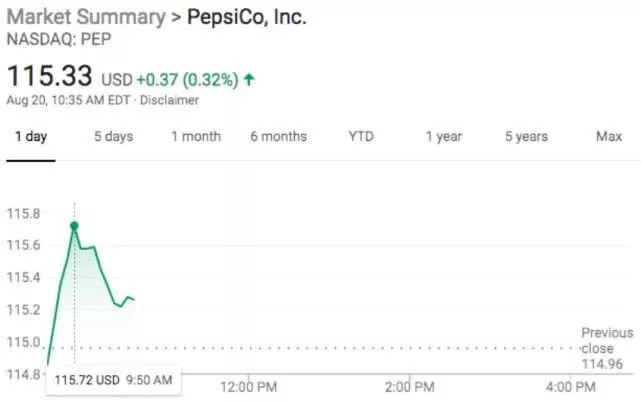The height and width of the screenshot is (403, 641).
Task: Click the 12:00 PM time axis label
Action: click(248, 386)
